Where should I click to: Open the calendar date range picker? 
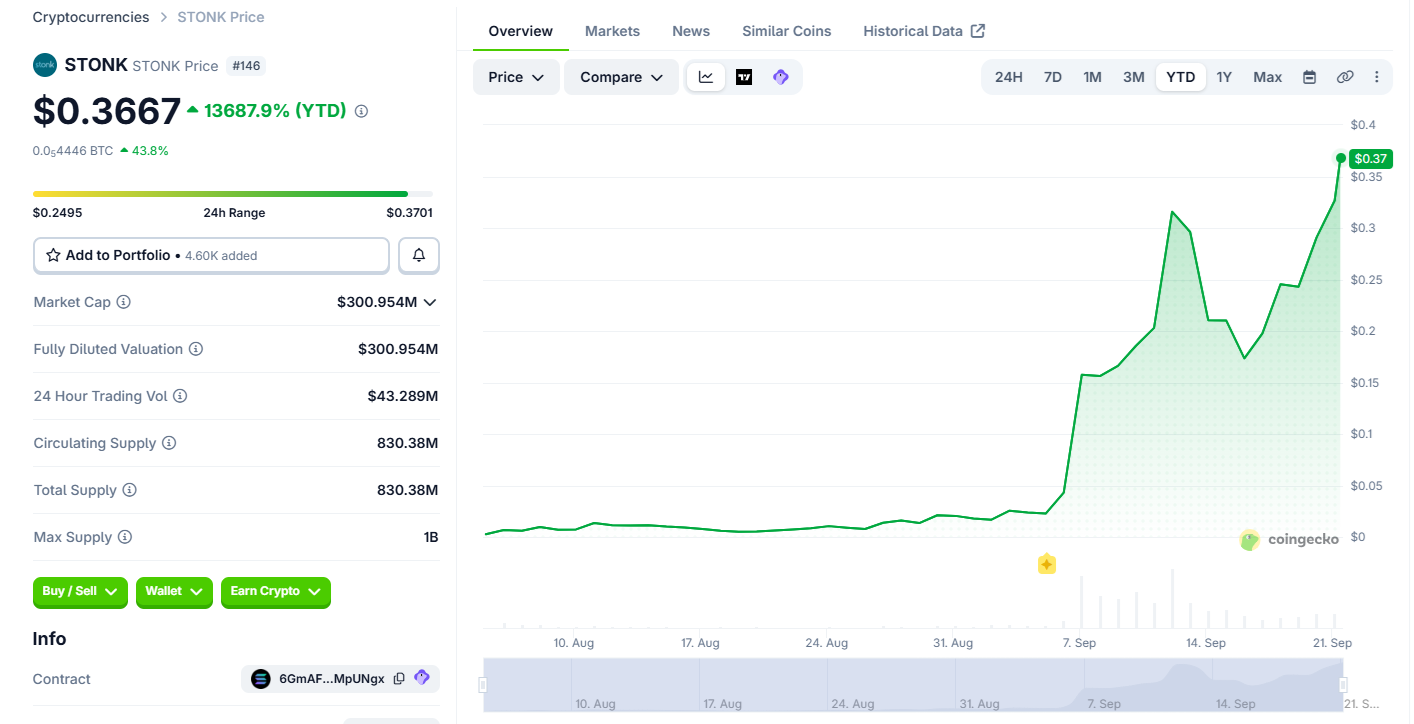coord(1309,77)
